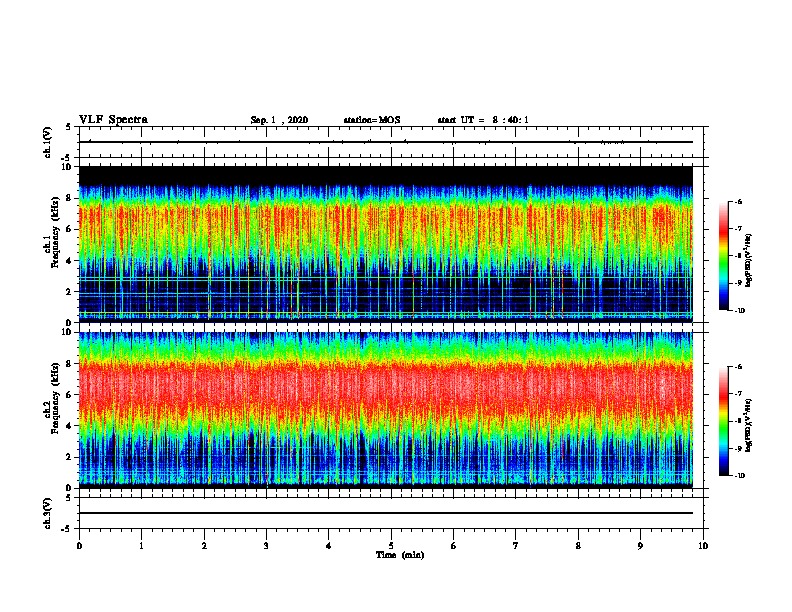Click the "Time (min)" x-axis label
792x612 pixels.
pyautogui.click(x=400, y=555)
